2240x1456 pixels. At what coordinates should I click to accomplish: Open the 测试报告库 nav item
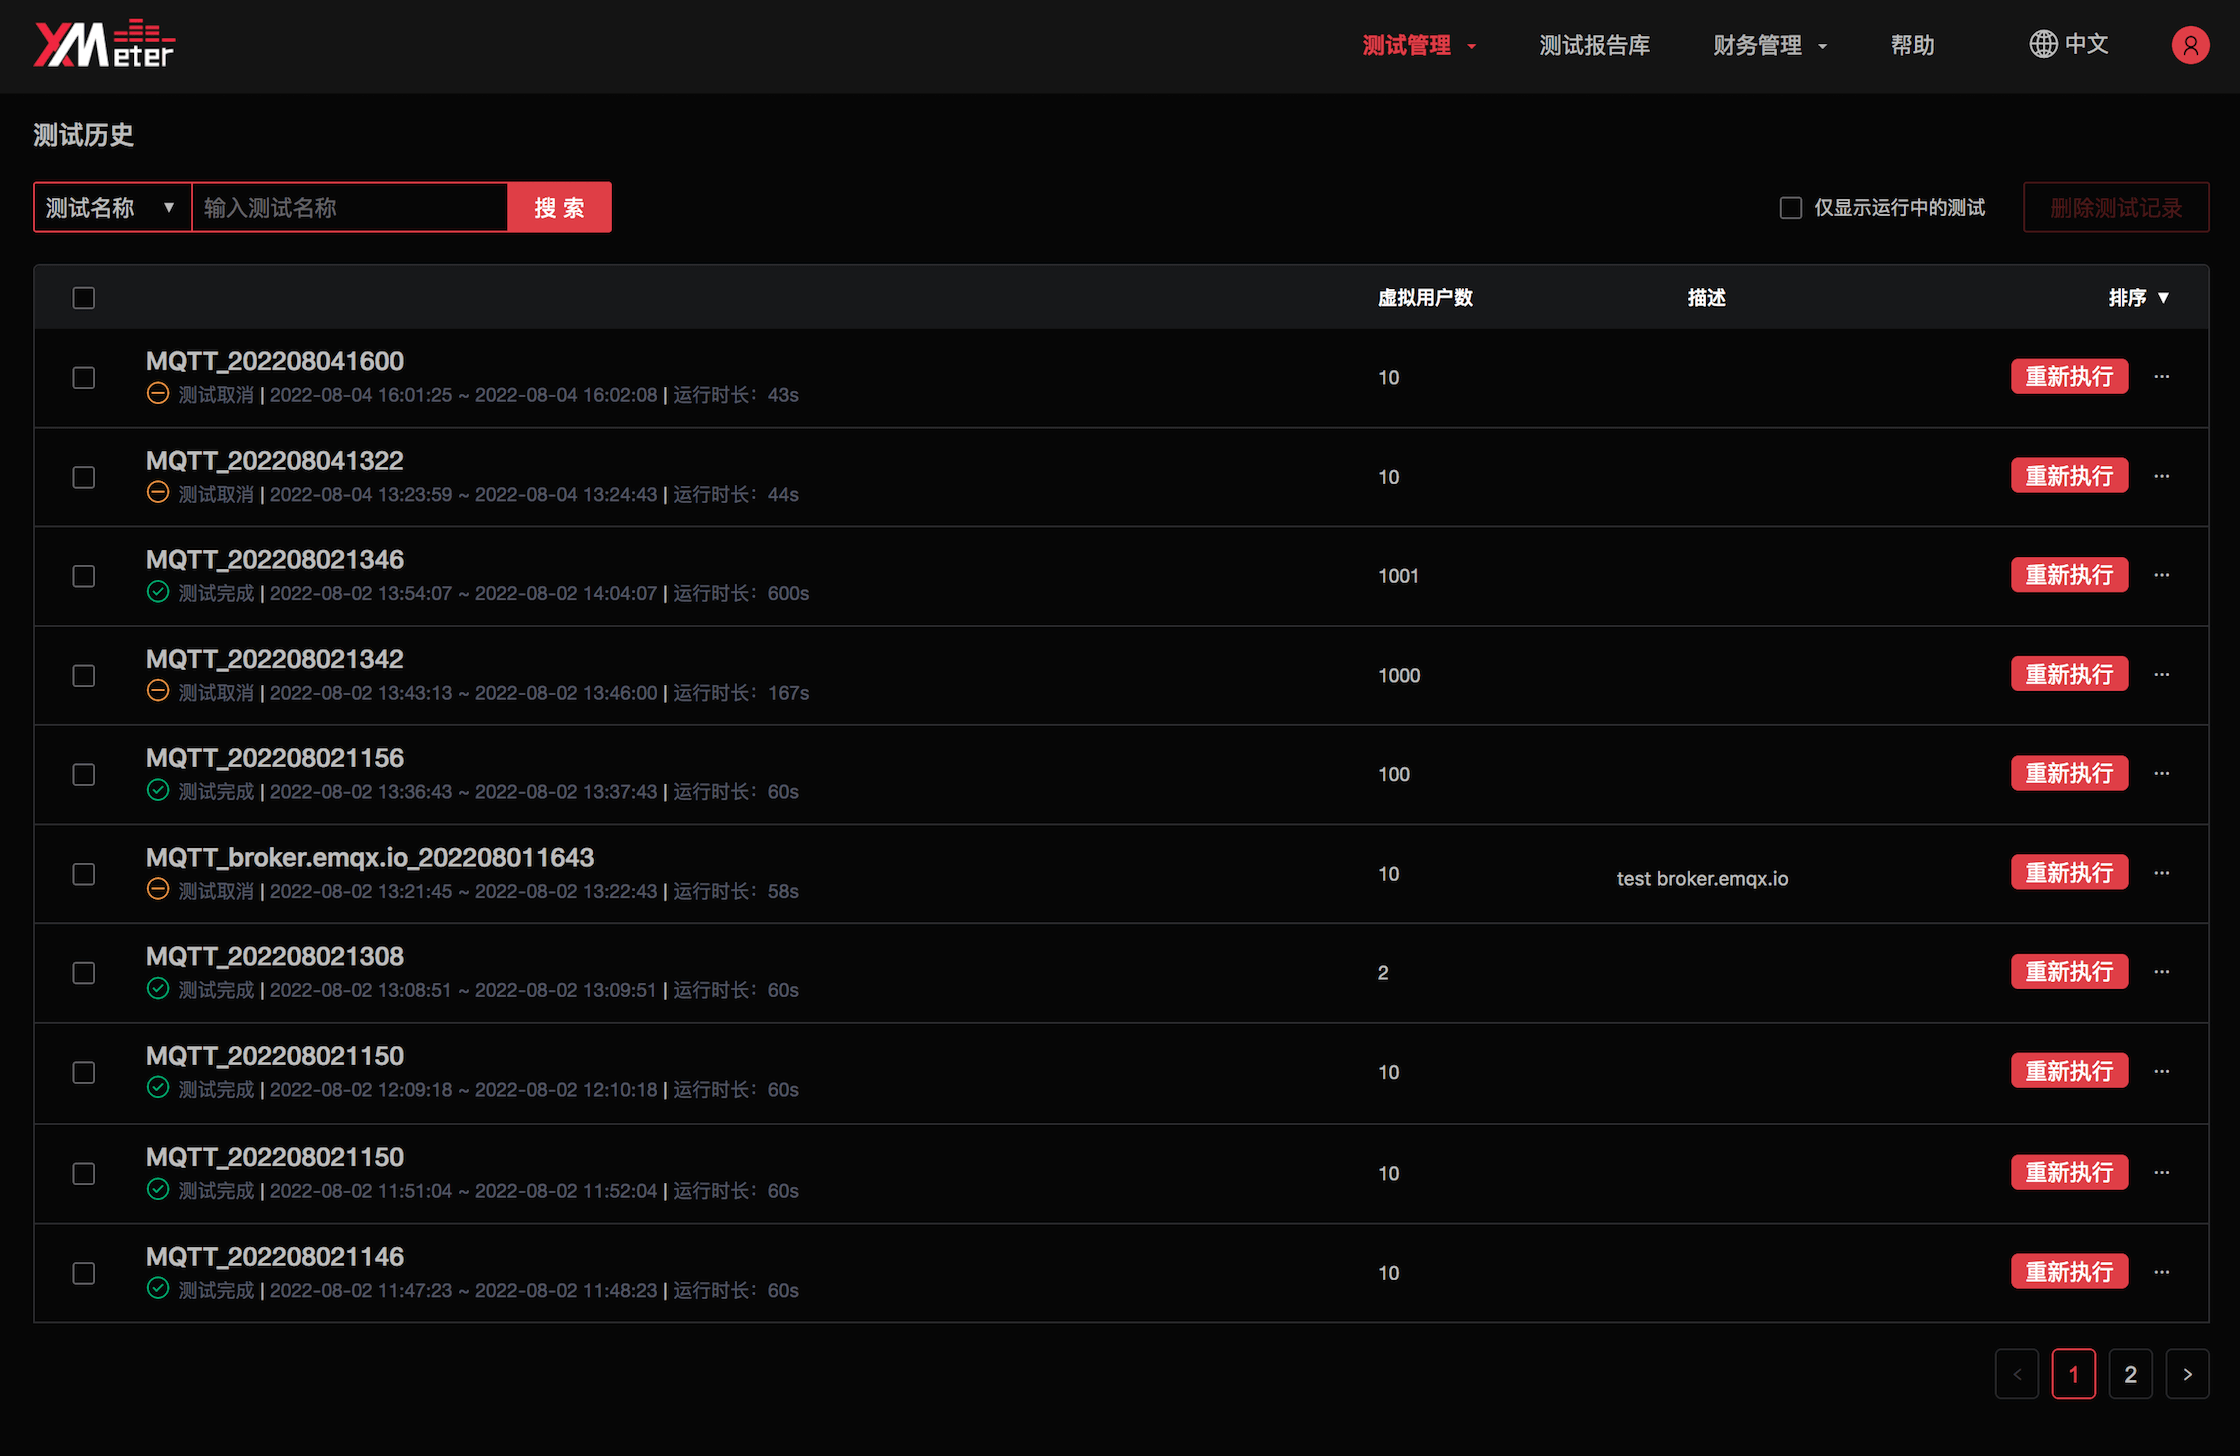(x=1594, y=45)
